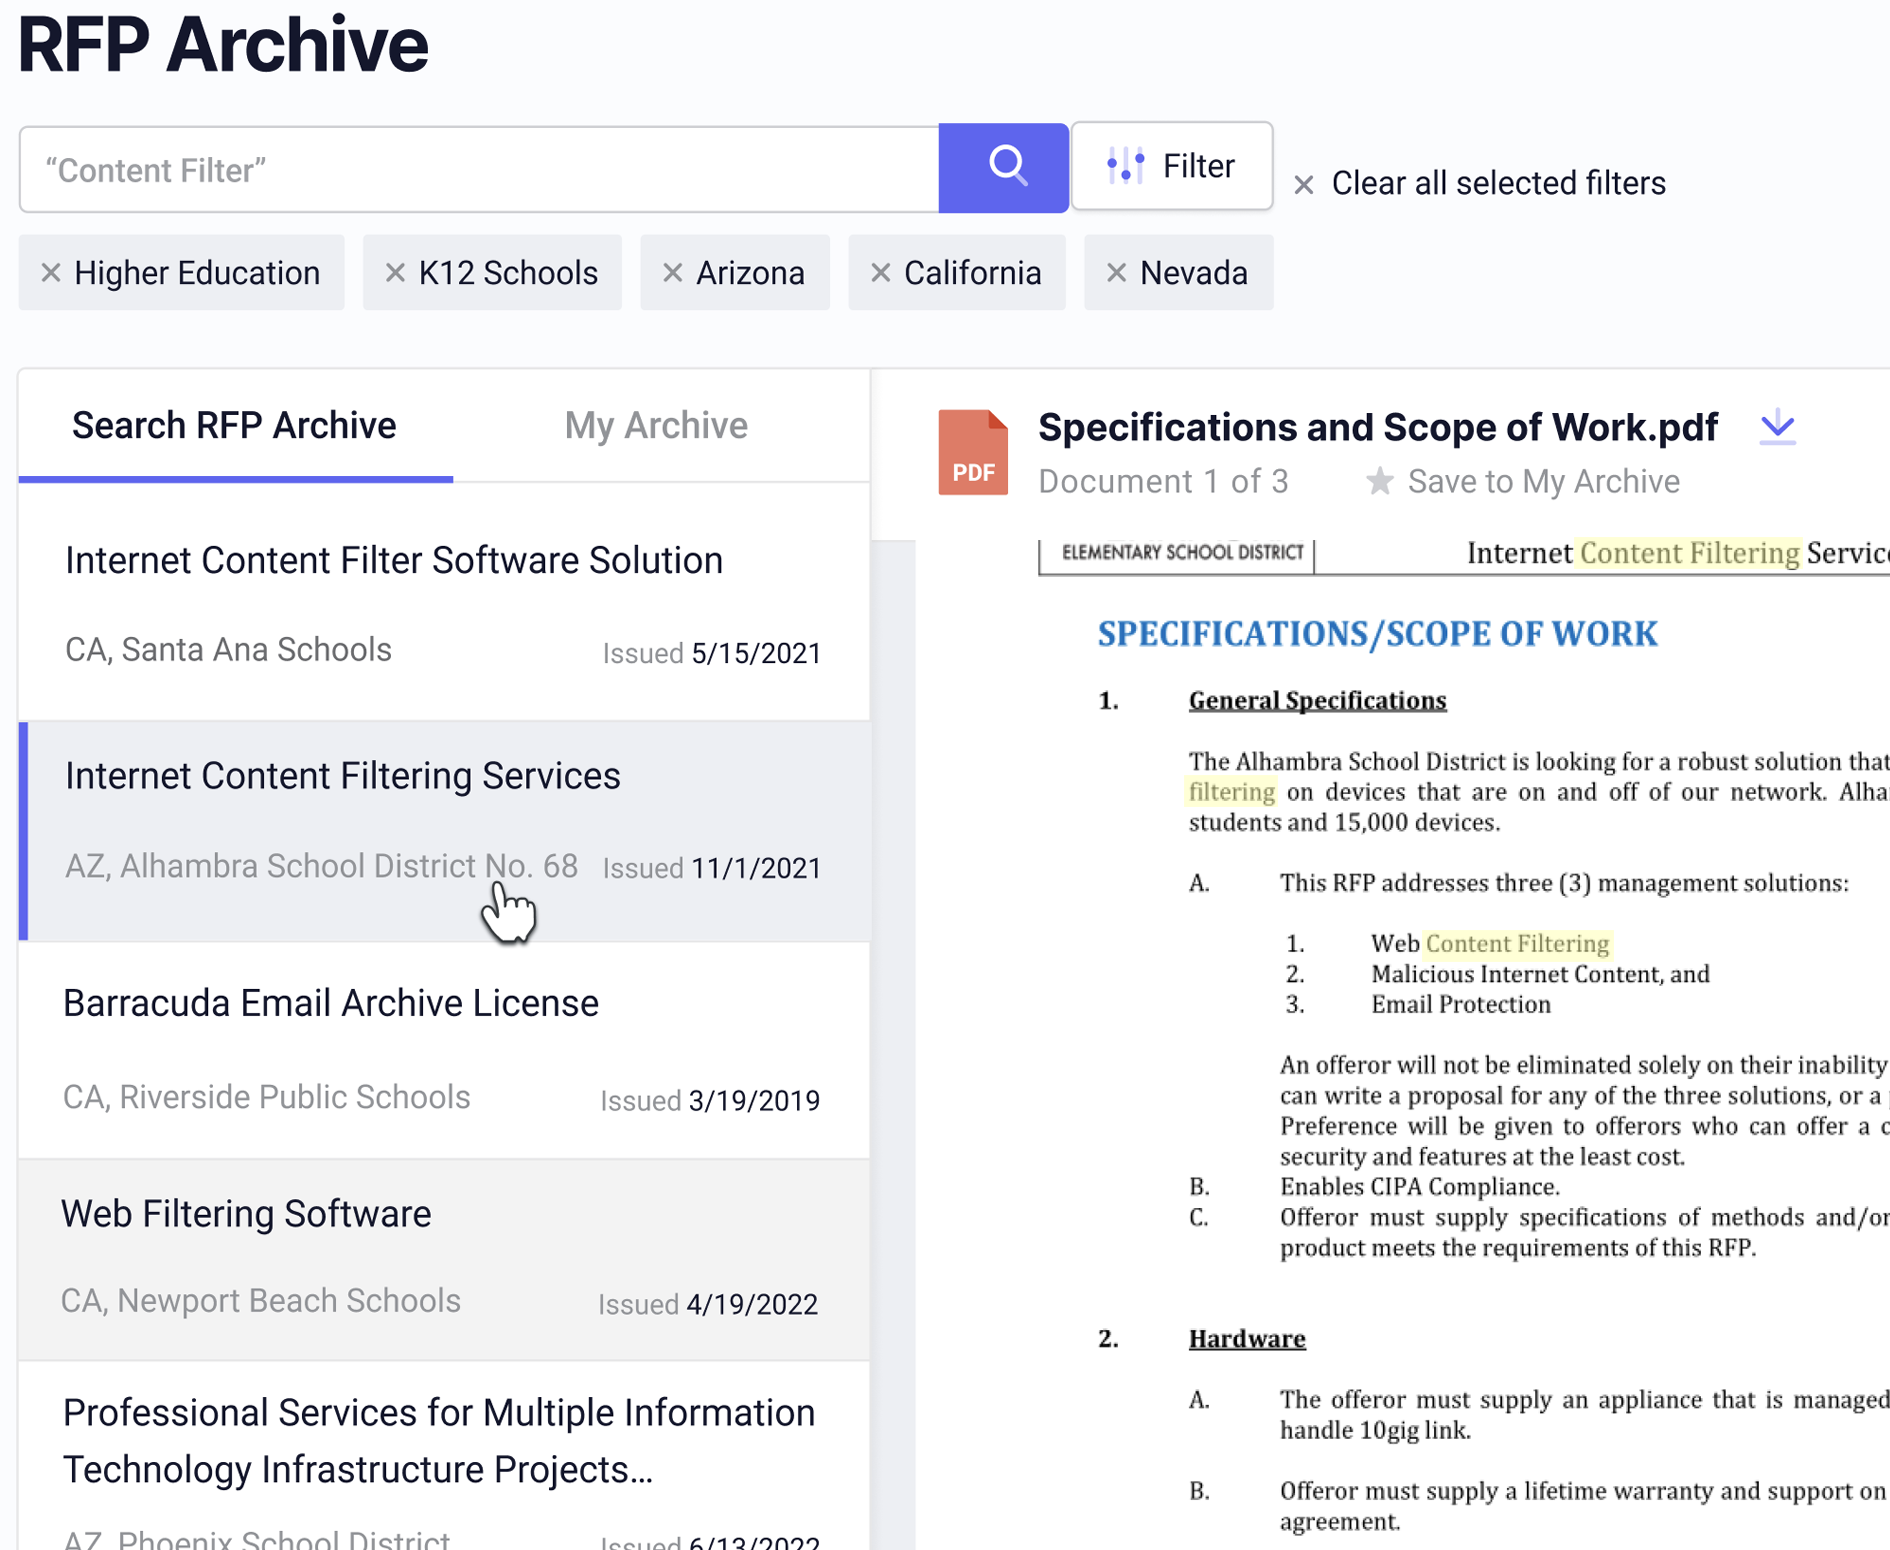Select the Internet Content Filtering Services result
Screen dimensions: 1890x1550
(x=343, y=776)
